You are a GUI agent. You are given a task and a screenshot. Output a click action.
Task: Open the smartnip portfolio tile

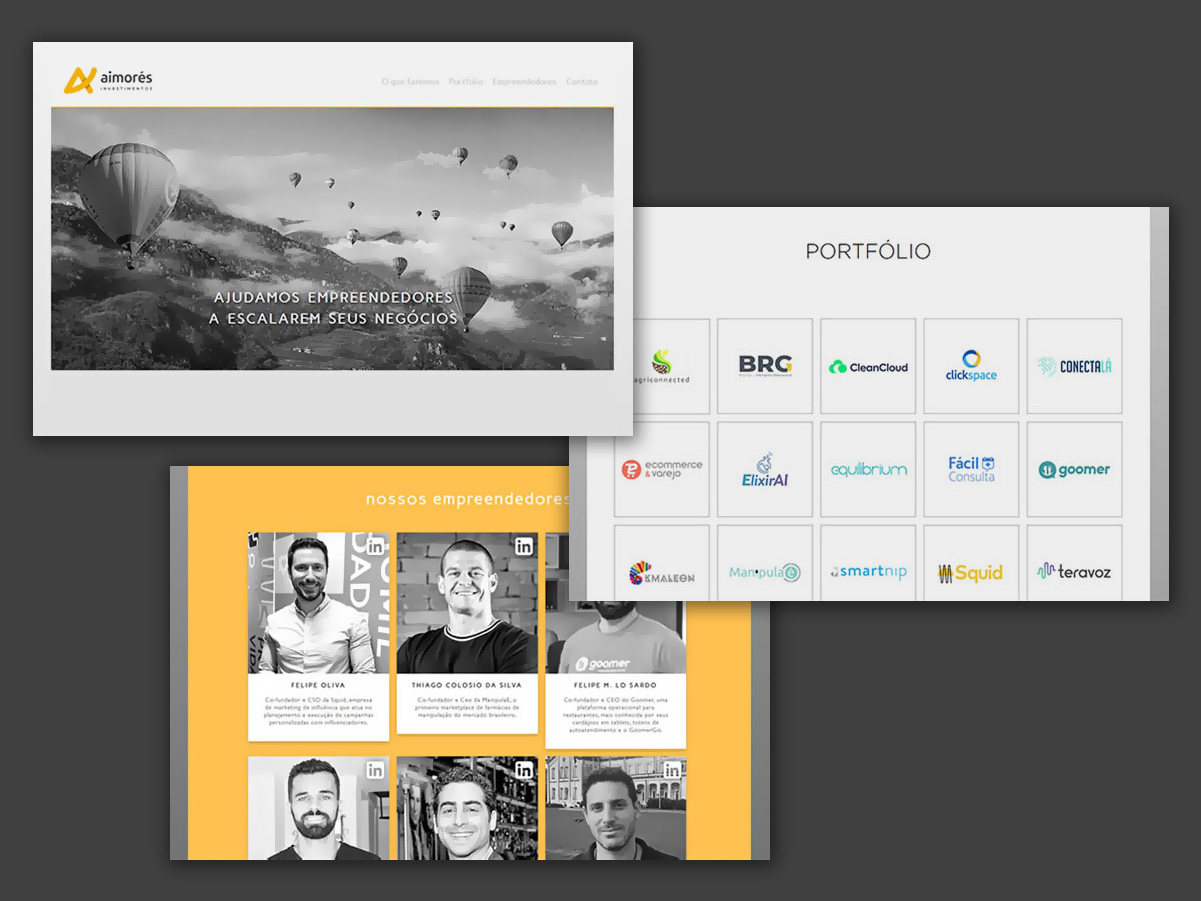(868, 563)
